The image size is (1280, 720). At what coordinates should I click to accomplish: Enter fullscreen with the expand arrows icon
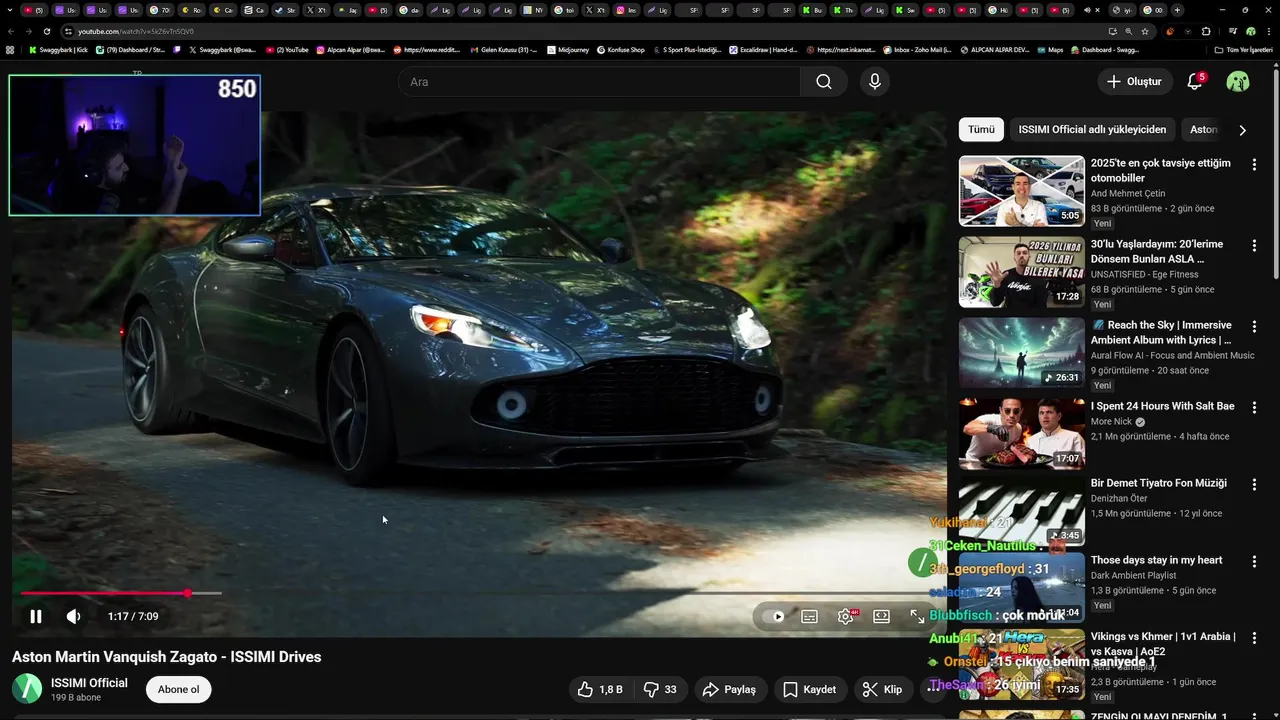917,617
